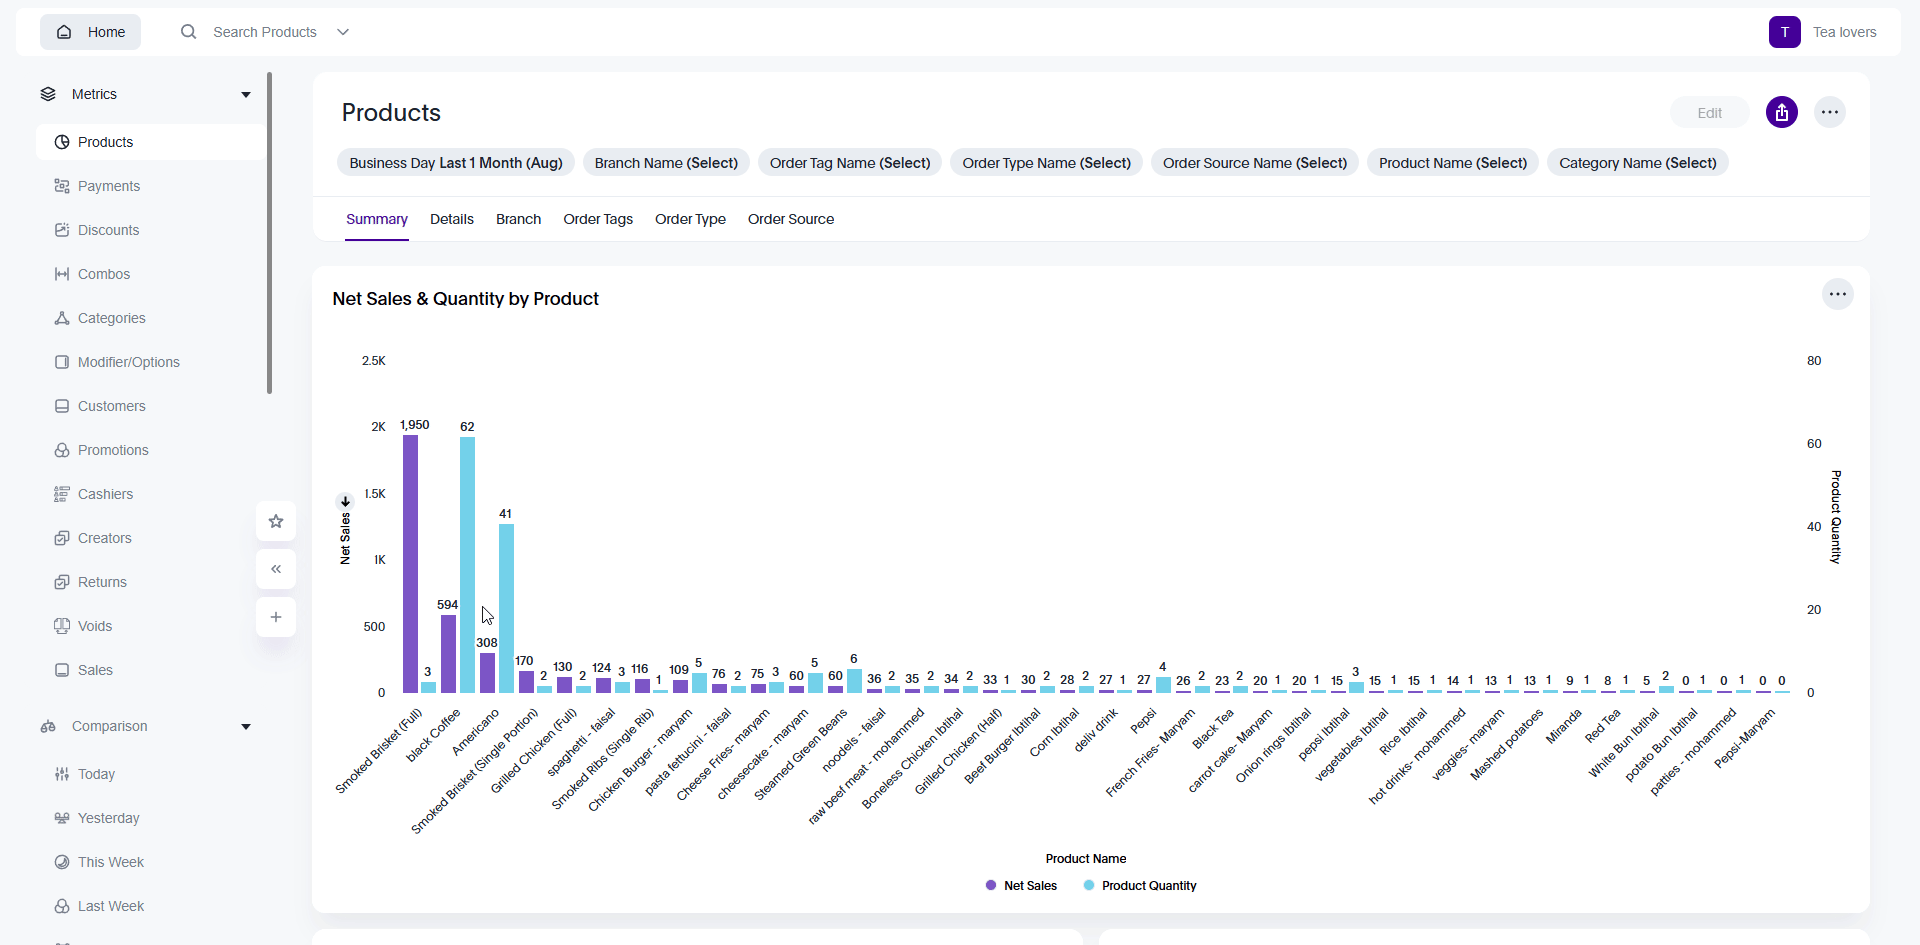Switch to the Details tab

pyautogui.click(x=452, y=219)
